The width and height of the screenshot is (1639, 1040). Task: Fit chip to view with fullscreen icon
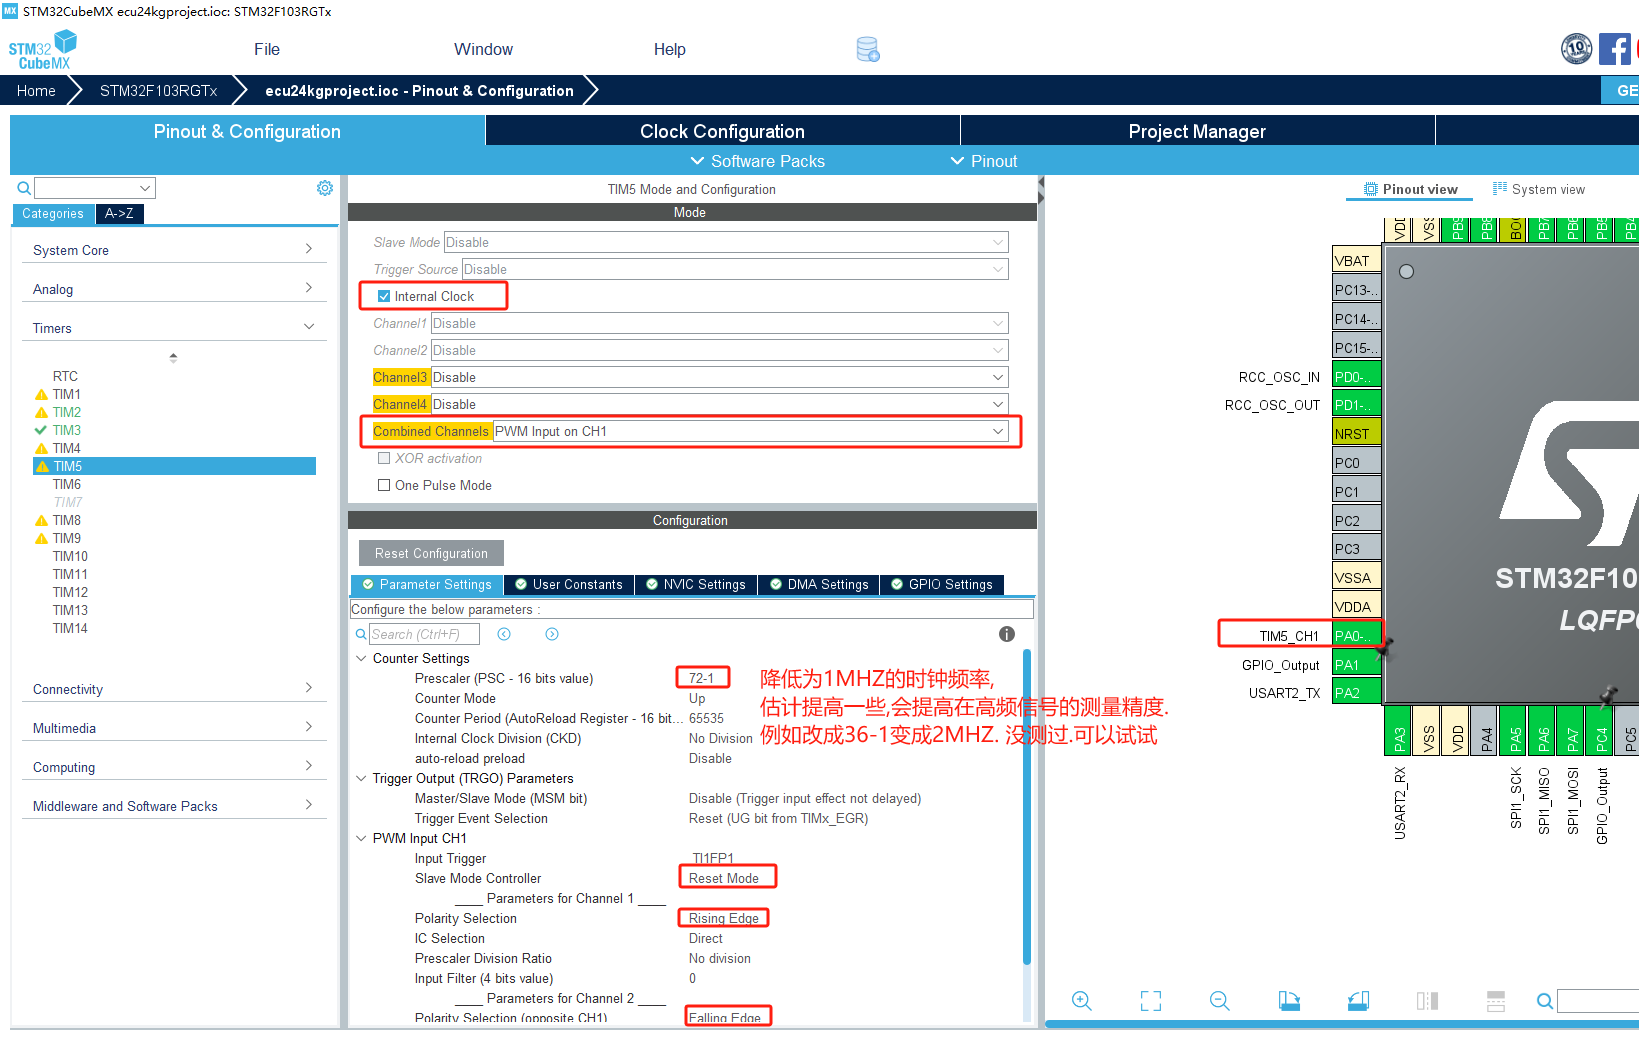(1151, 1001)
